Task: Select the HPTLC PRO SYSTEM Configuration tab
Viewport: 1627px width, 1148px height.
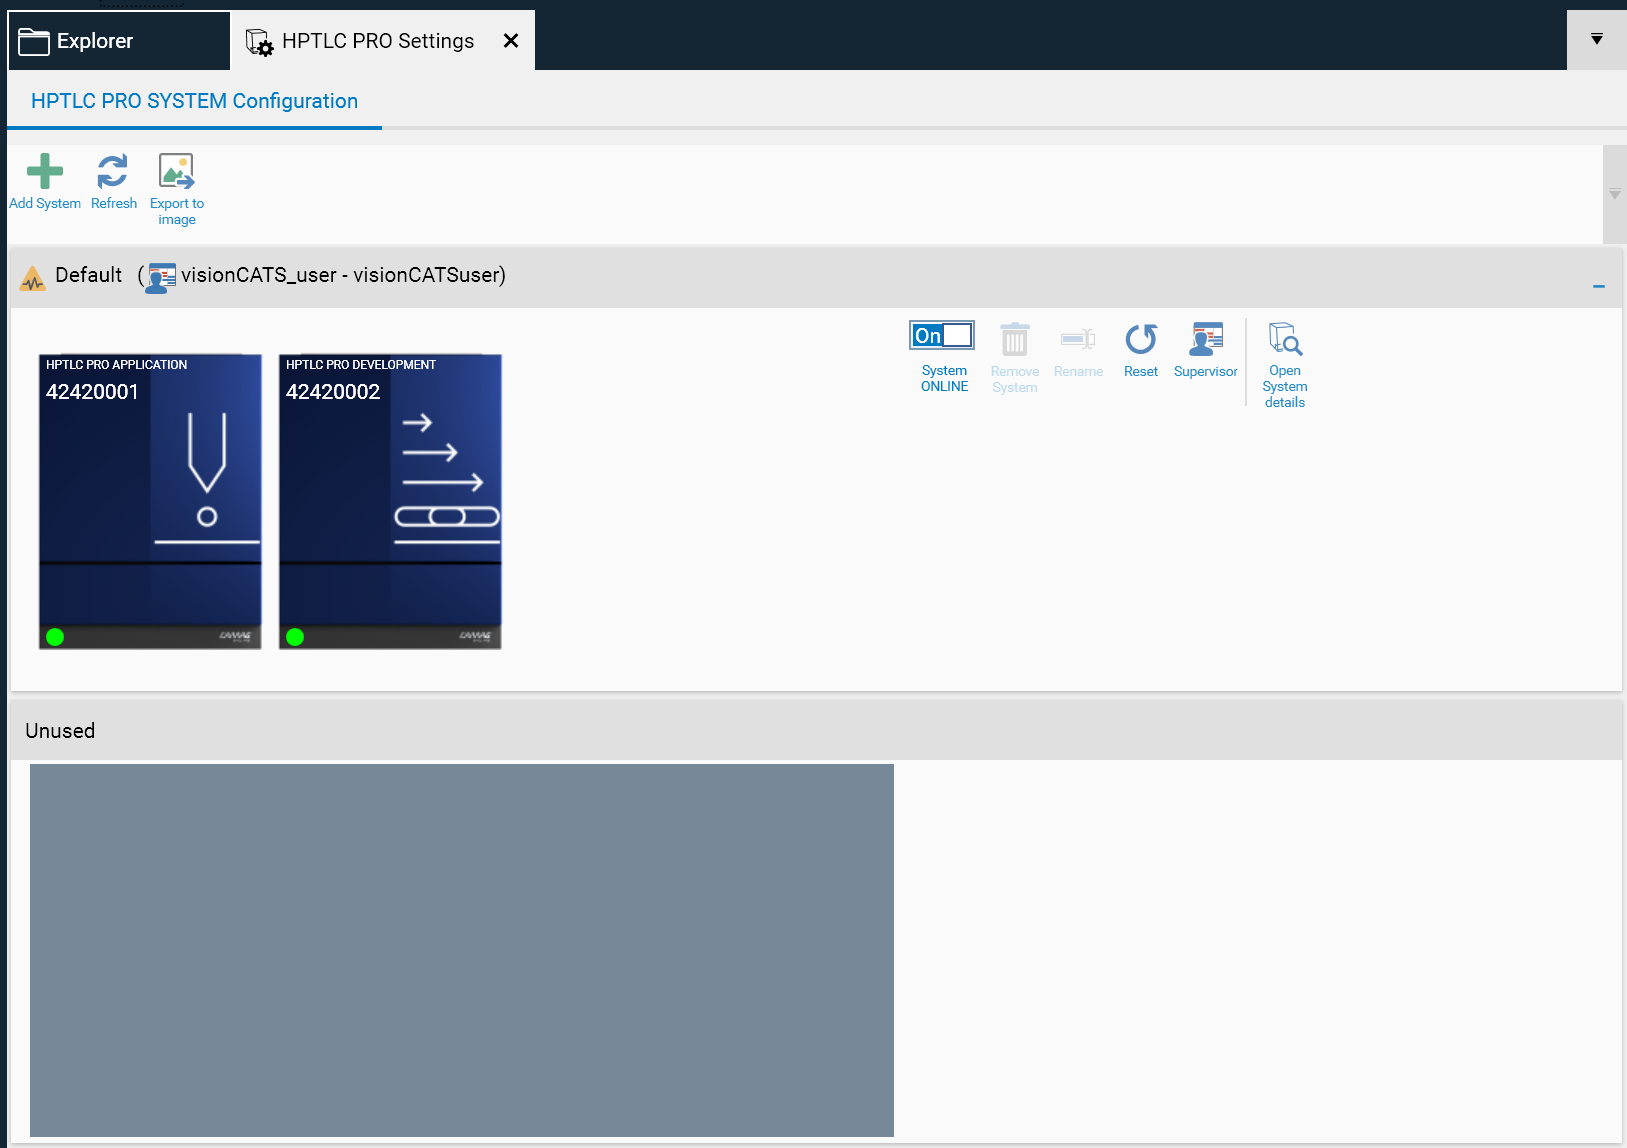Action: [194, 101]
